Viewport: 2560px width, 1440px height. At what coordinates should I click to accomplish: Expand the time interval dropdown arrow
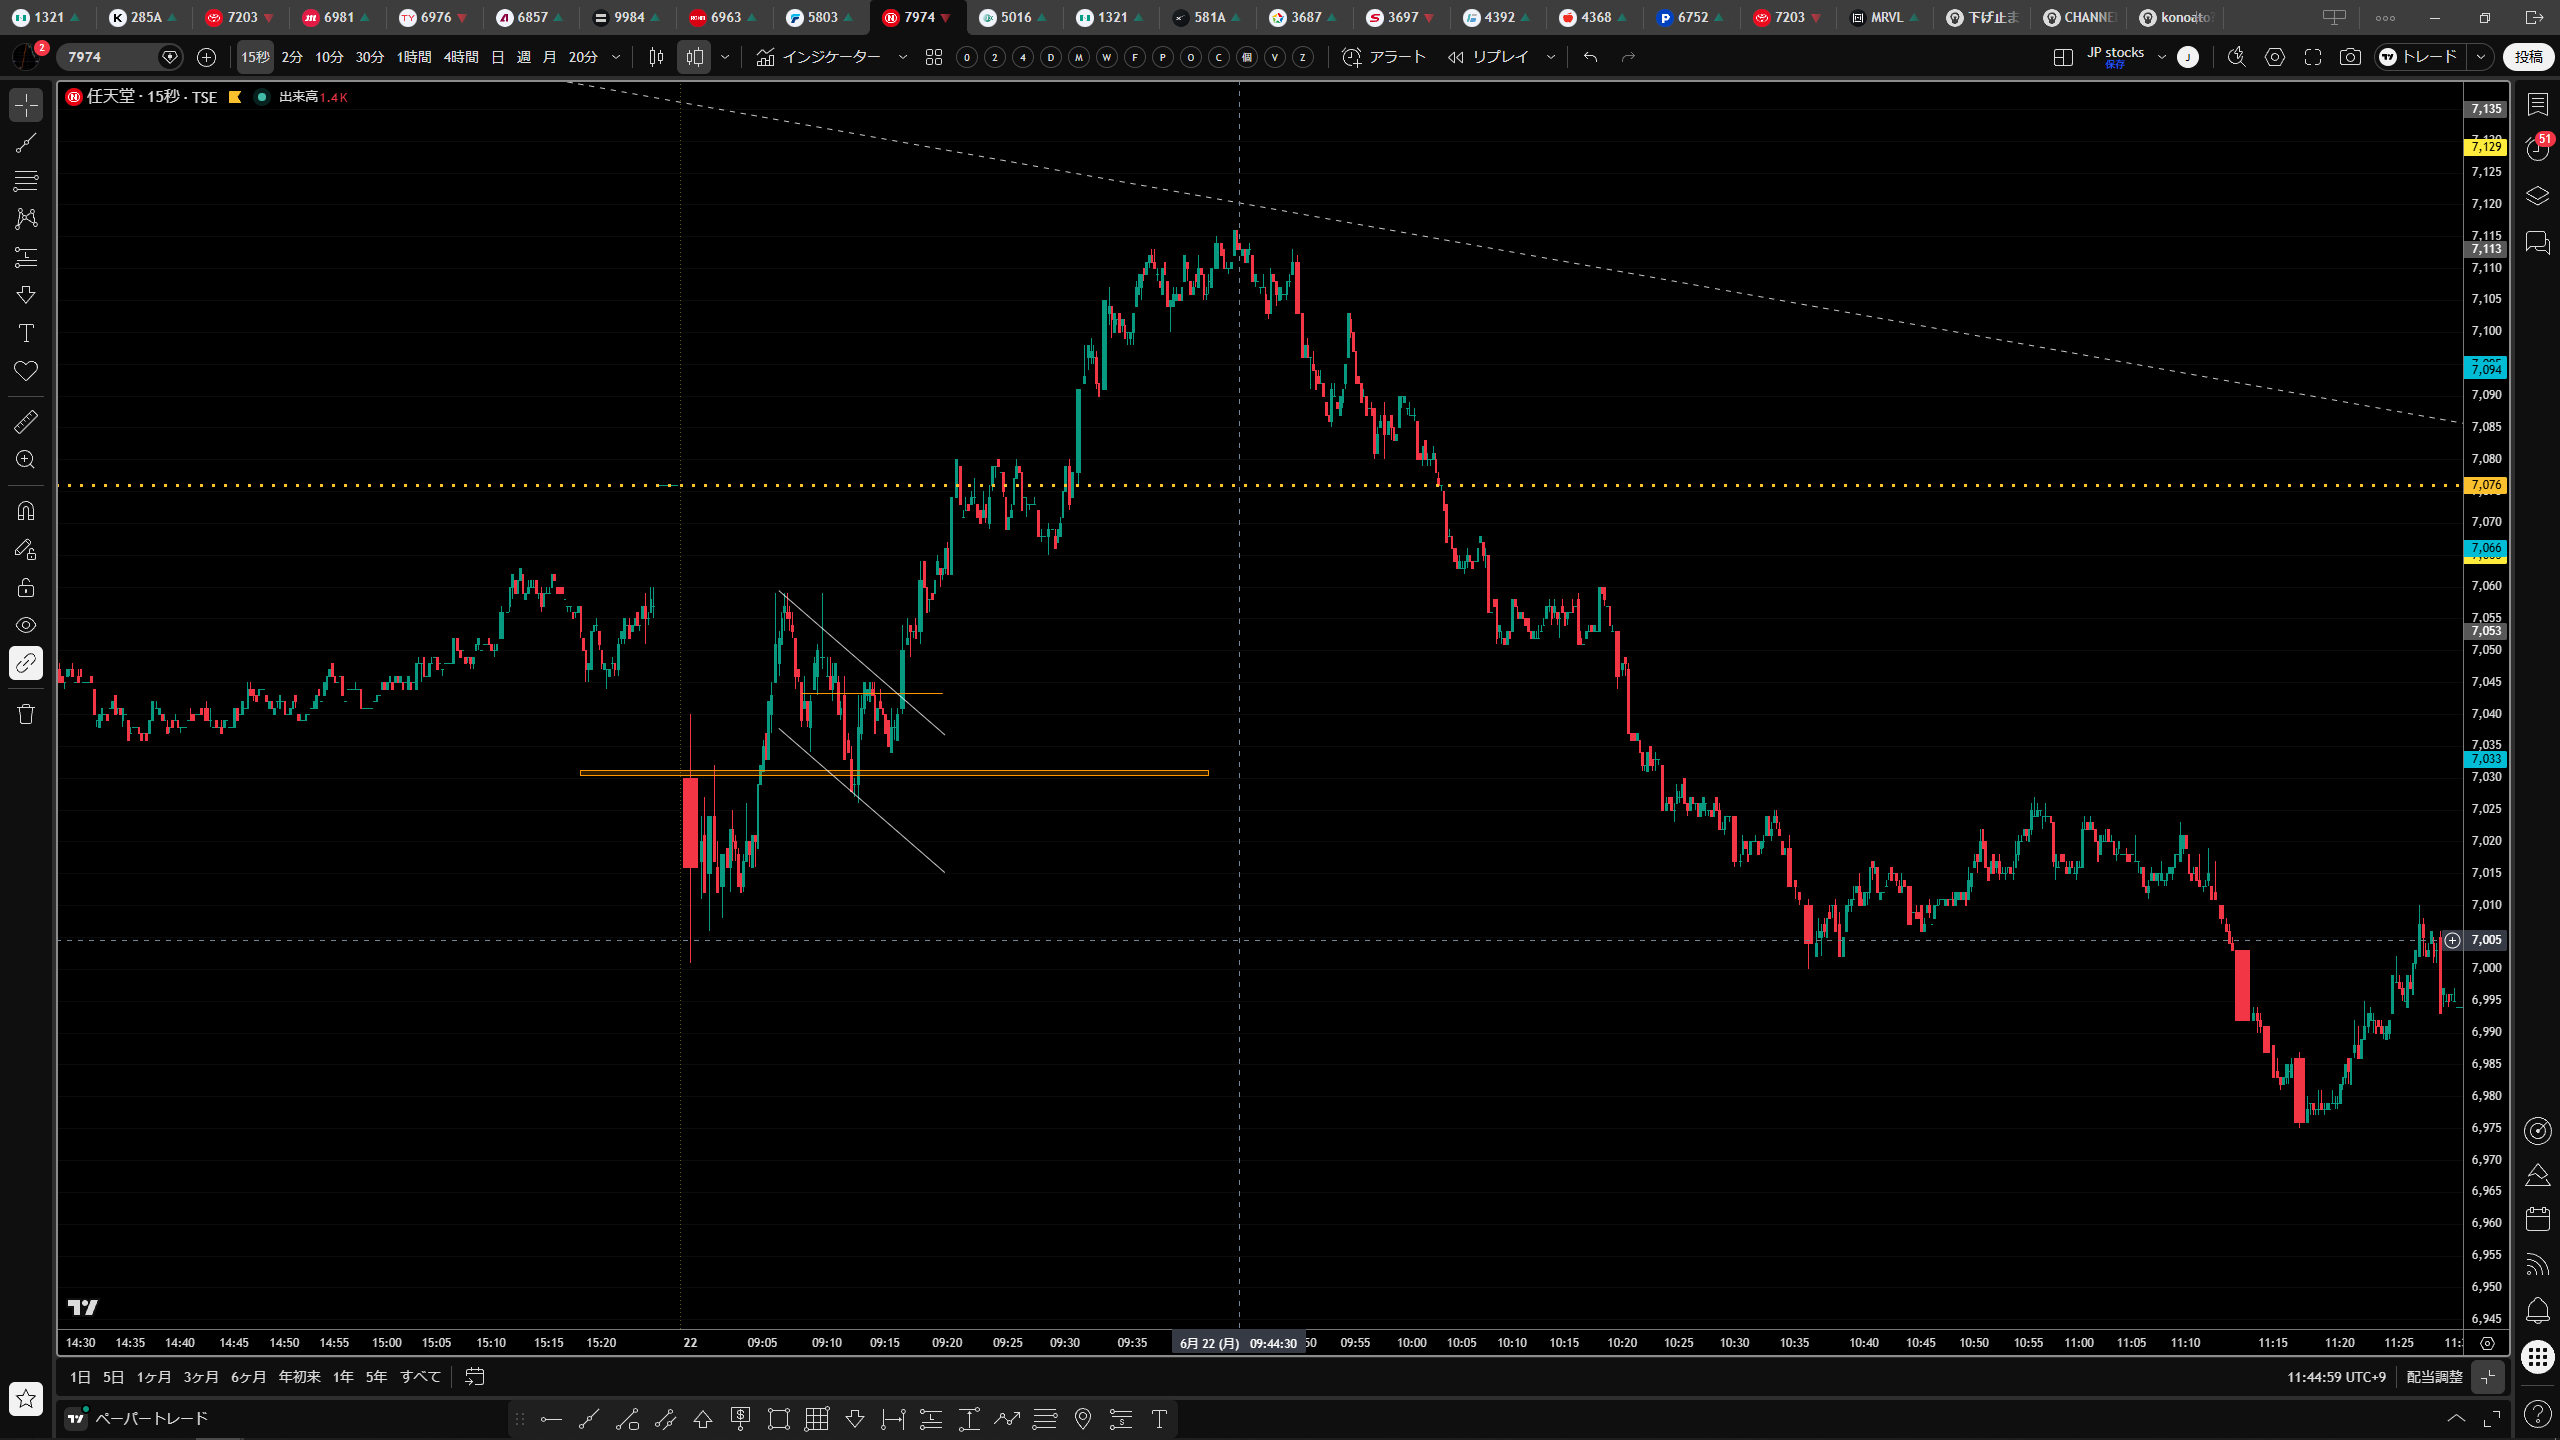point(616,57)
